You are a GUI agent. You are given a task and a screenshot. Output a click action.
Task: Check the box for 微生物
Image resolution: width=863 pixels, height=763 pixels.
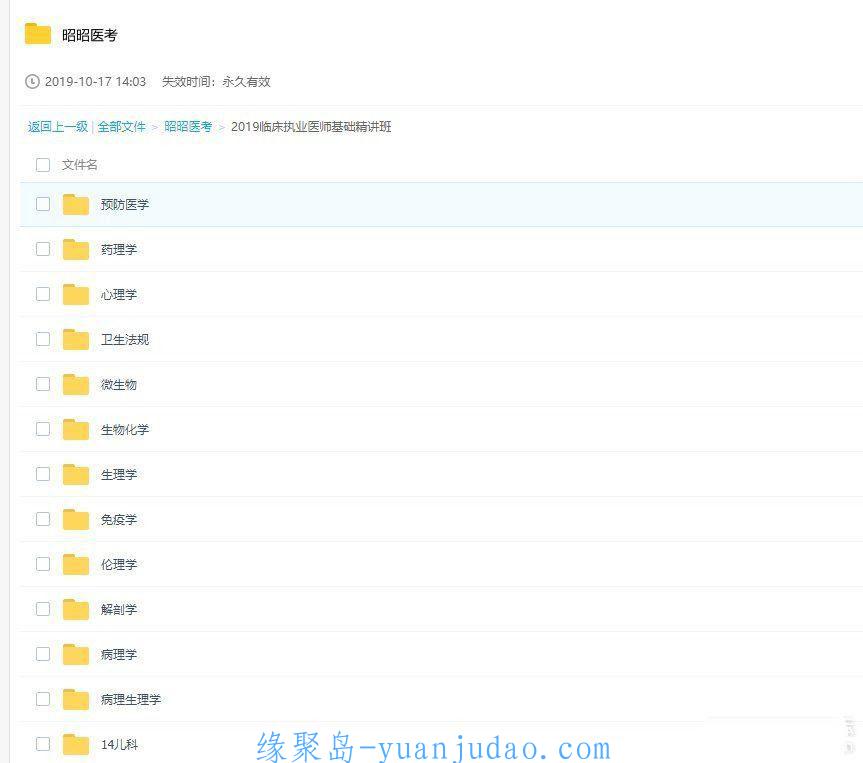[x=42, y=384]
